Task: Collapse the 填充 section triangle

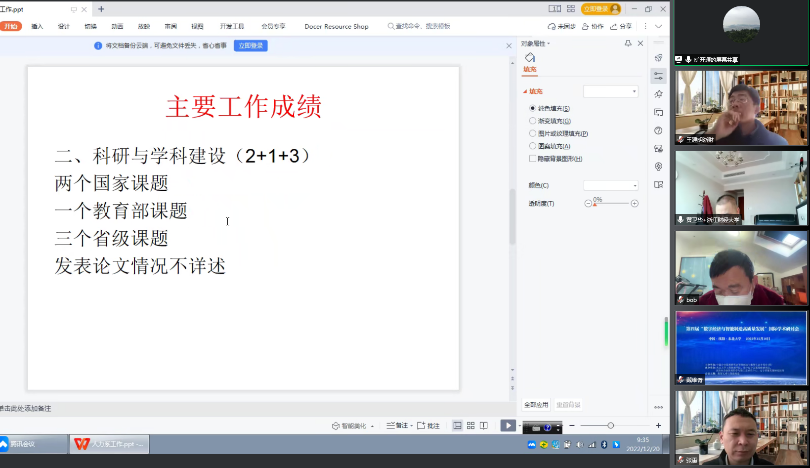Action: 525,91
